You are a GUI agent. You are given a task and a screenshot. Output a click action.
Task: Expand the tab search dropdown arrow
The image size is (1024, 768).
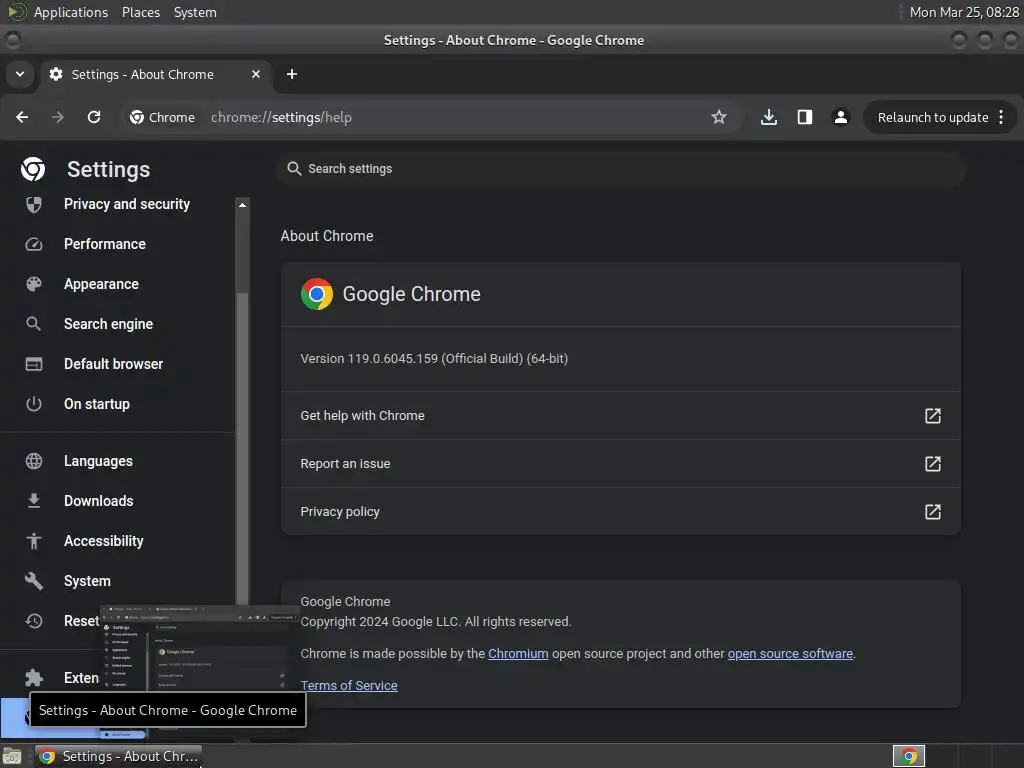[x=20, y=74]
